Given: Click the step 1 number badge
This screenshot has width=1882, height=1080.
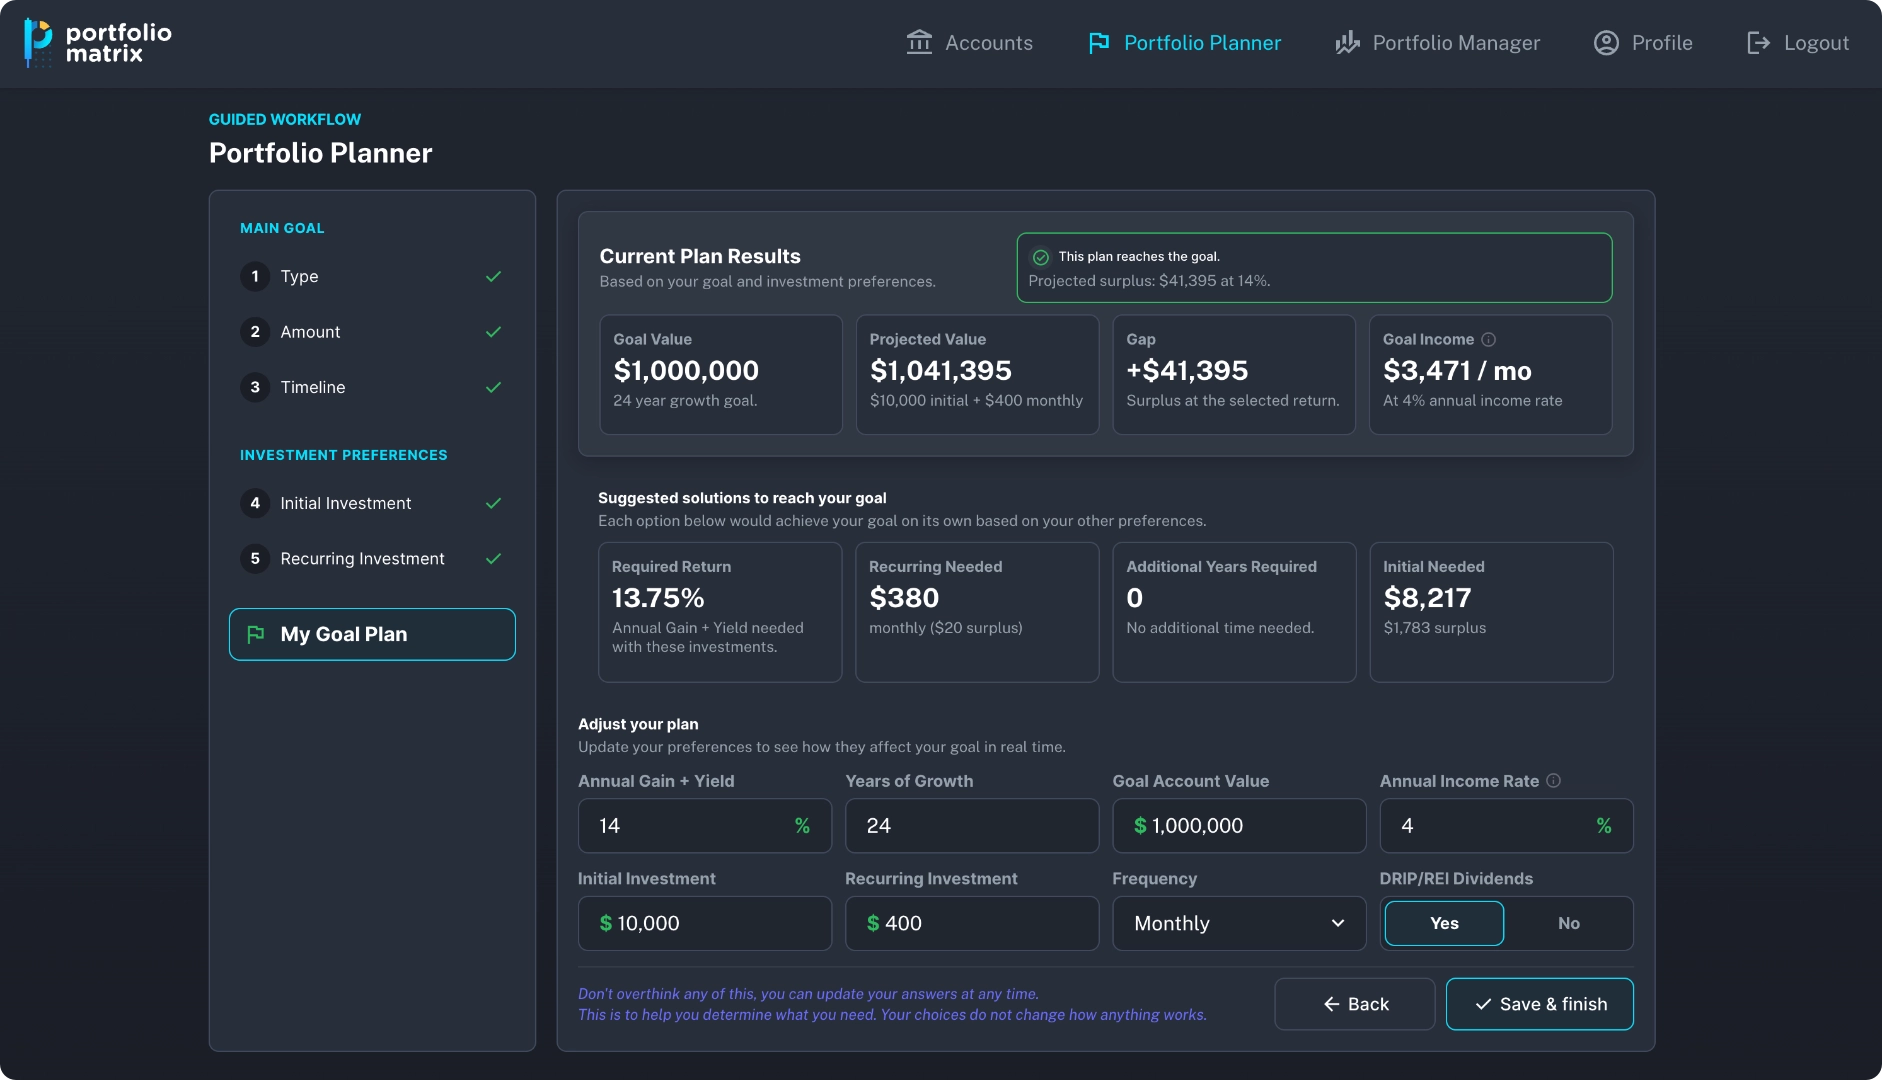Looking at the screenshot, I should pos(255,276).
